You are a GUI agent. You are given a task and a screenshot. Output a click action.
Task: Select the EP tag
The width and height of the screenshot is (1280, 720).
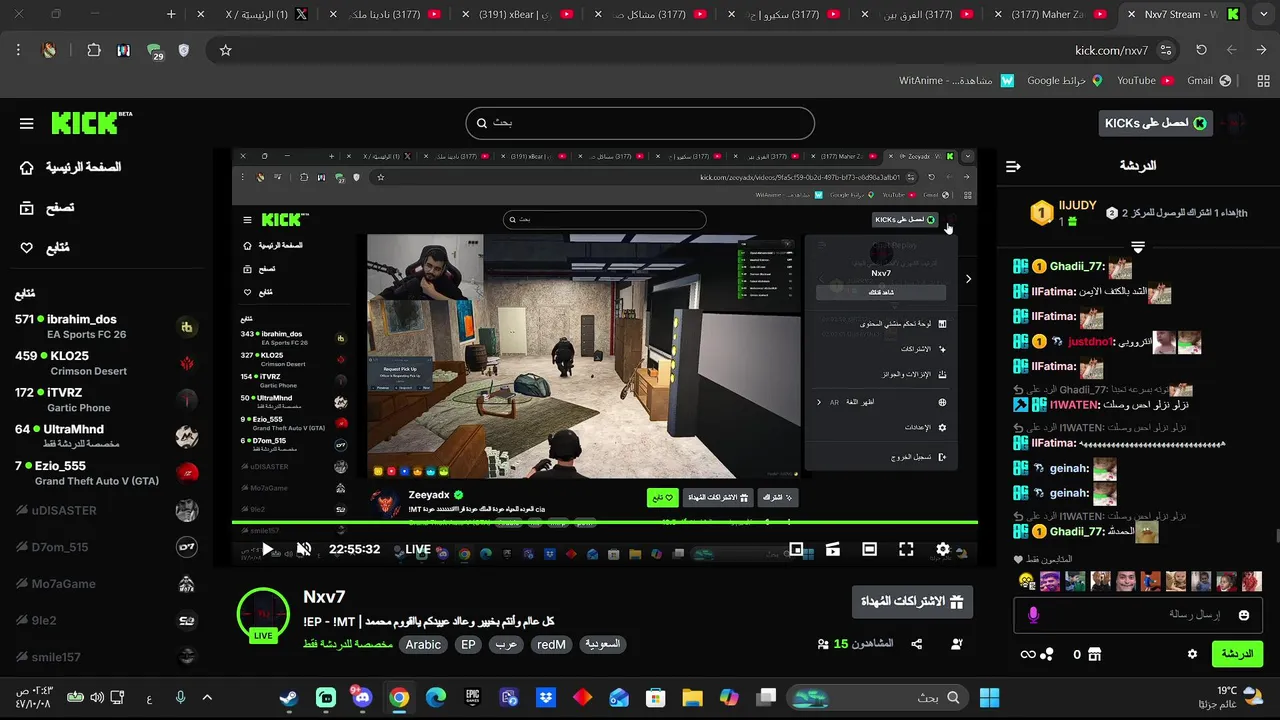[x=468, y=645]
